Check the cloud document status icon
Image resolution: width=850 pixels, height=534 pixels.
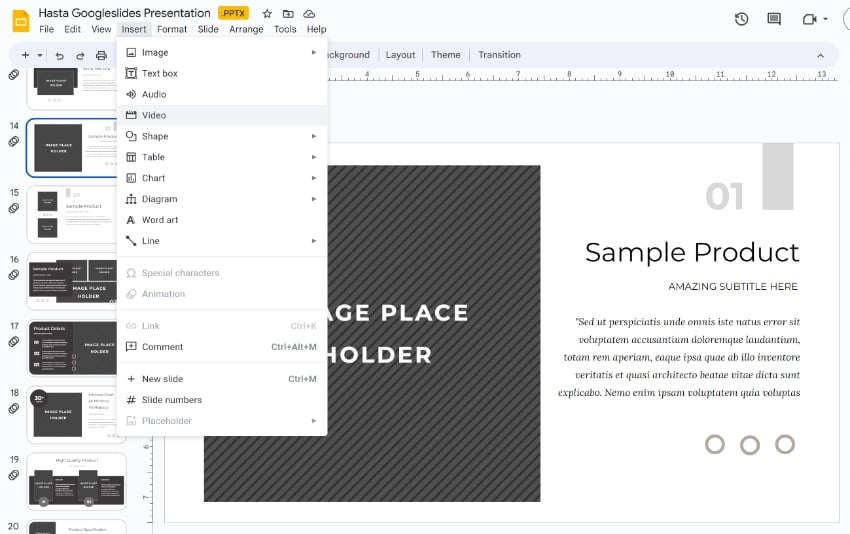(x=309, y=14)
